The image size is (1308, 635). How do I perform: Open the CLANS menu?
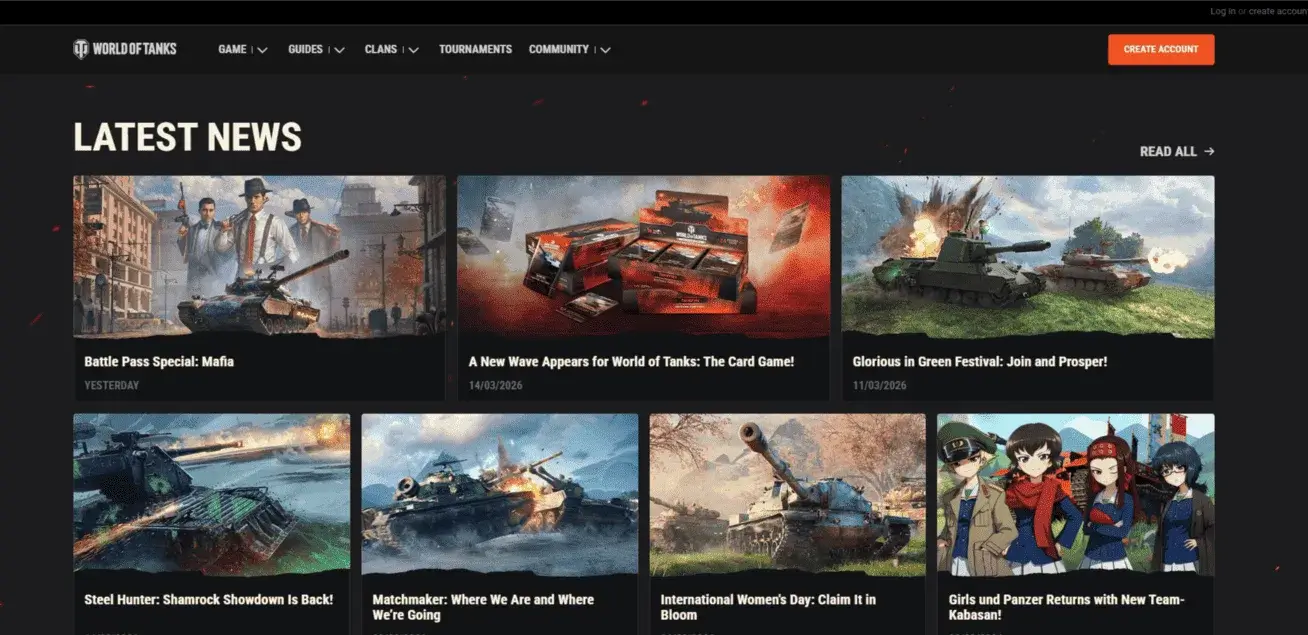click(x=381, y=49)
